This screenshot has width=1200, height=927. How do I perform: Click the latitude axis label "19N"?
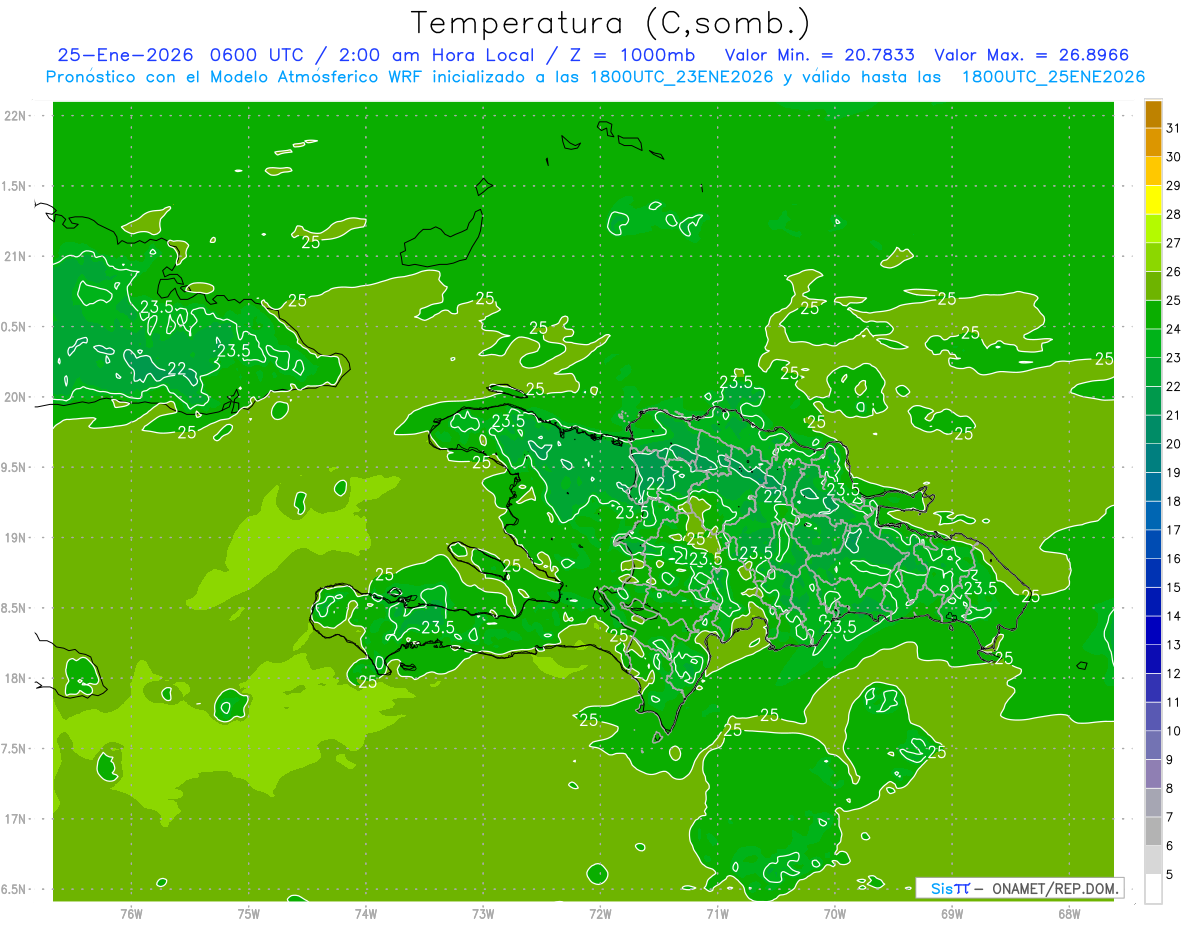[x=17, y=538]
